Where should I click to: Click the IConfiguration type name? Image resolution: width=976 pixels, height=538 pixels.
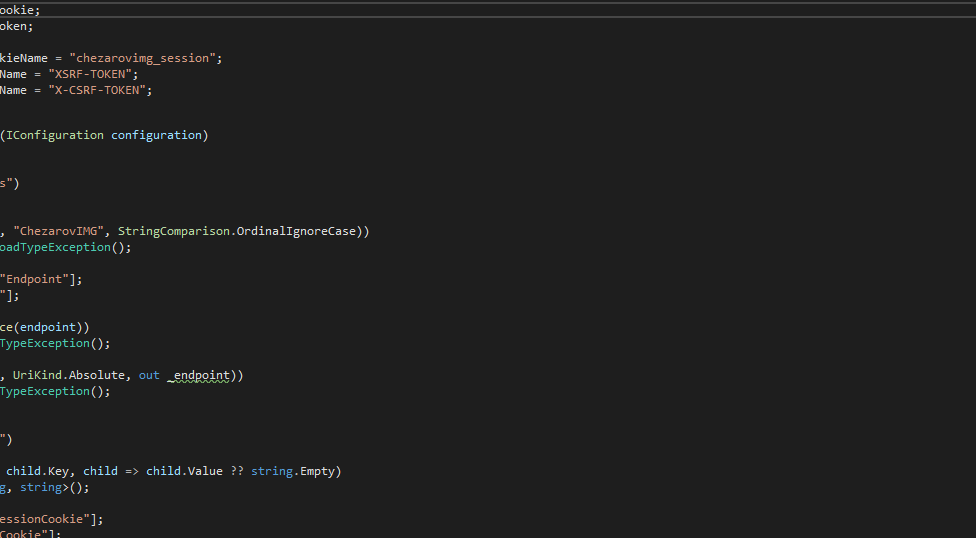54,135
